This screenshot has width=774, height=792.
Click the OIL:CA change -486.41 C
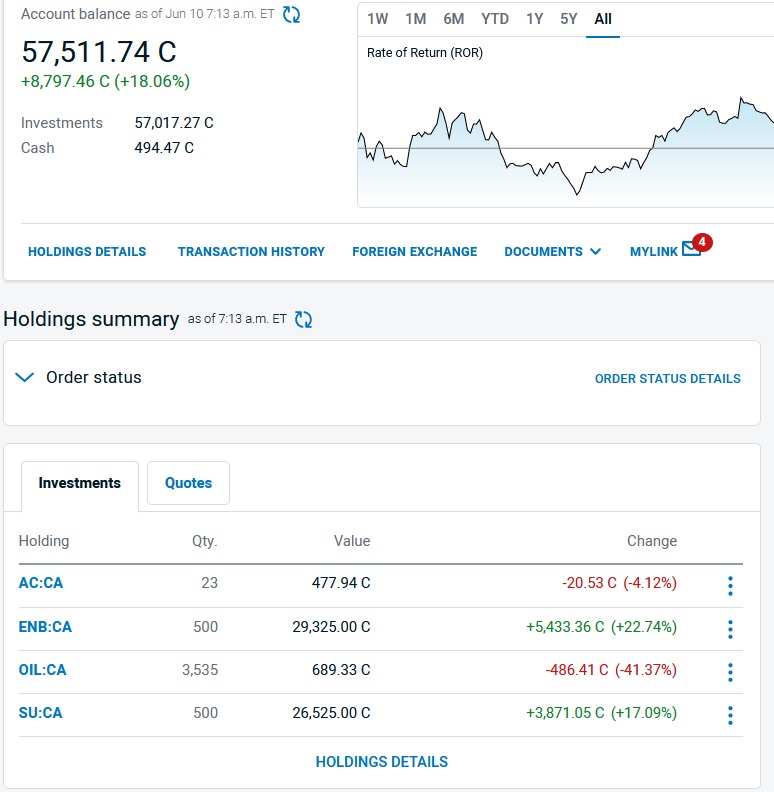pyautogui.click(x=577, y=670)
